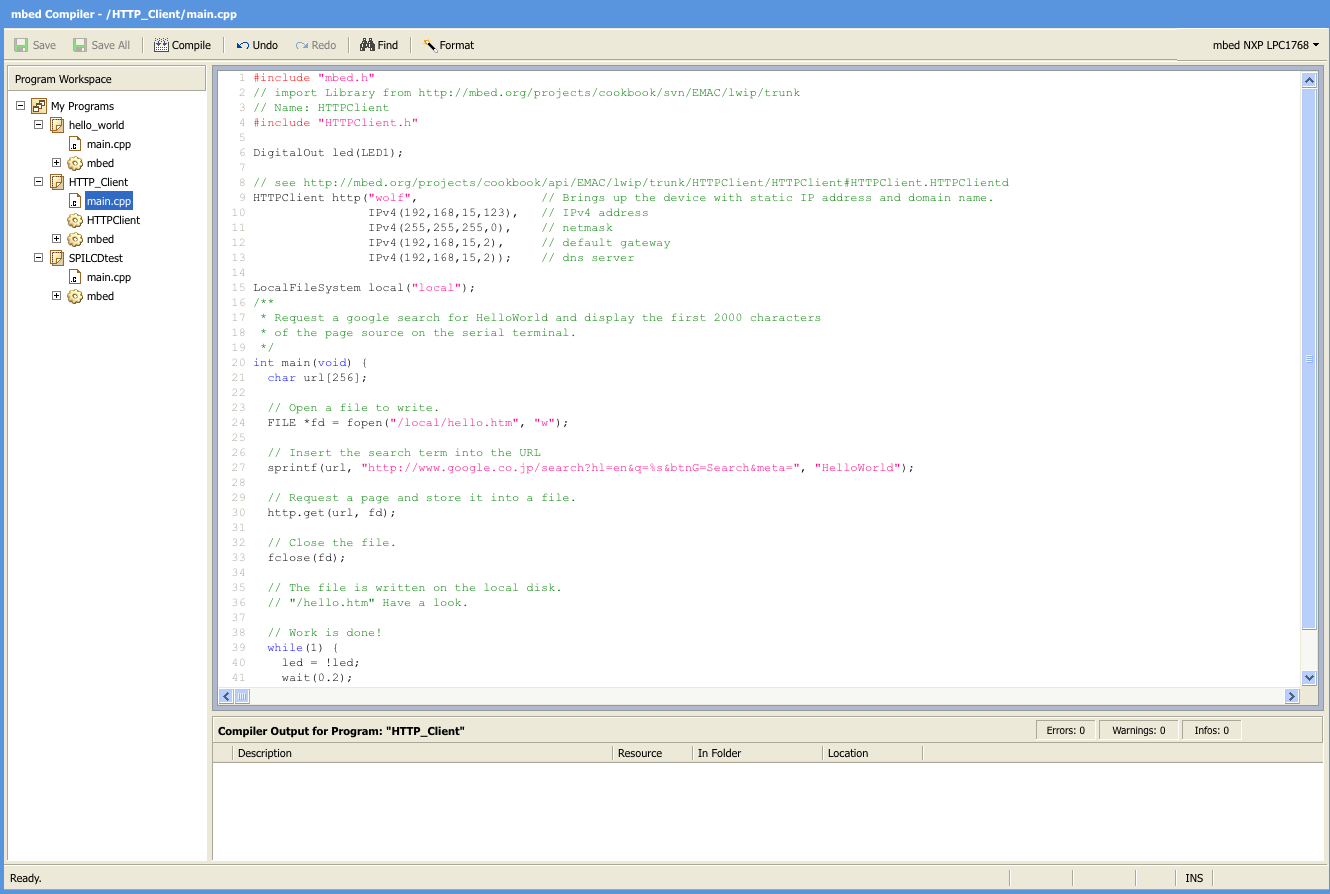Click the Redo toolbar button
Viewport: 1330px width, 894px height.
[x=316, y=45]
